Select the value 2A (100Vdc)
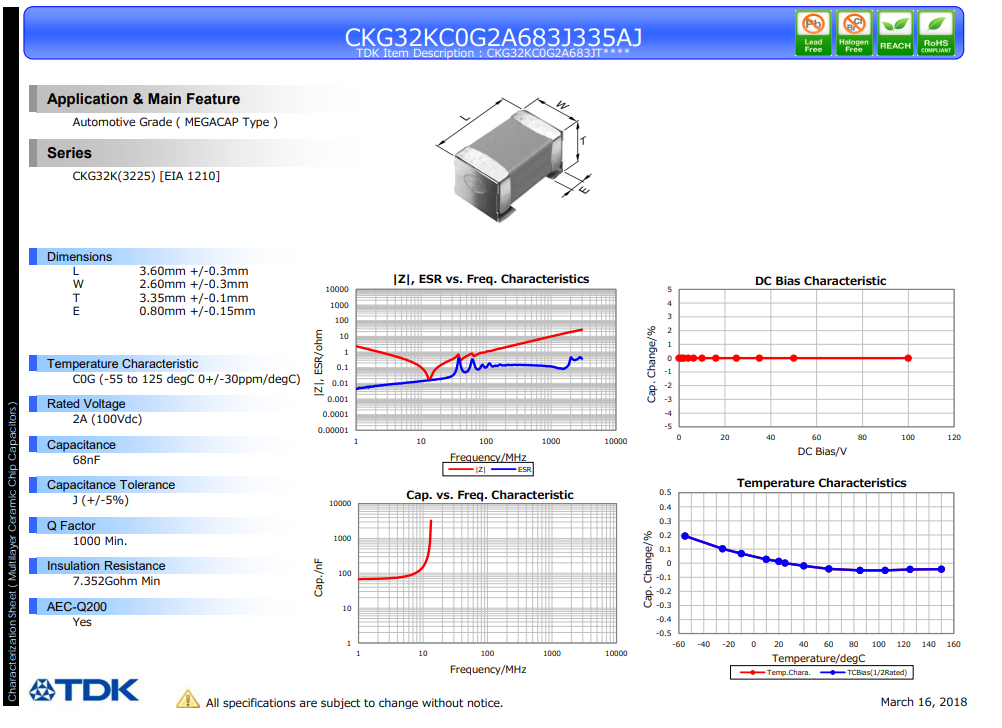Screen dimensions: 1002x728 tap(107, 419)
